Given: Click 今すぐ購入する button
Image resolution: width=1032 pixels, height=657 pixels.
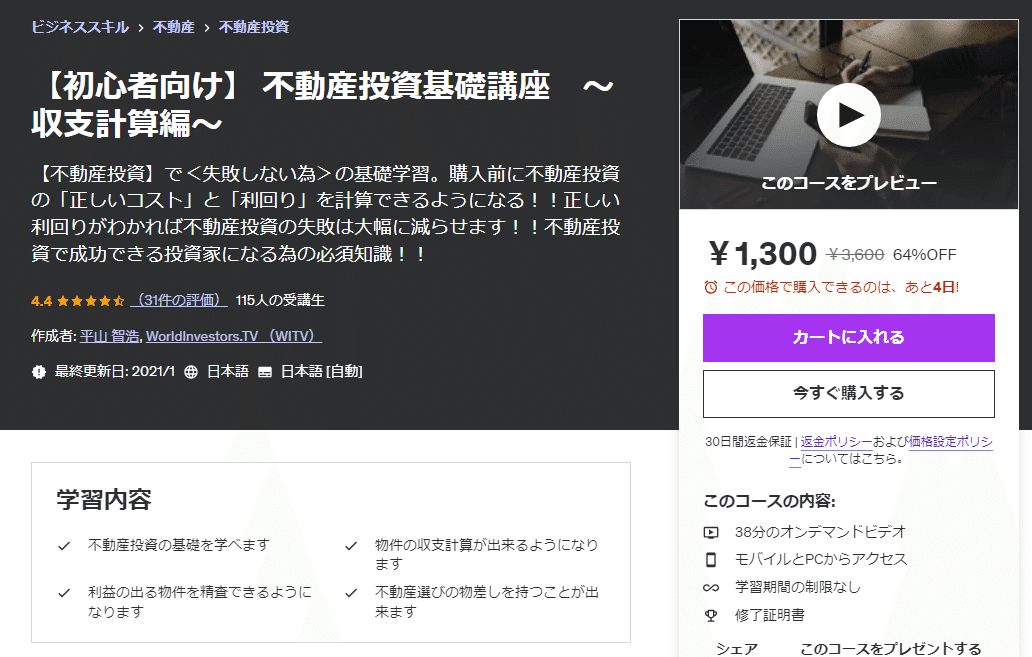Looking at the screenshot, I should click(x=848, y=394).
